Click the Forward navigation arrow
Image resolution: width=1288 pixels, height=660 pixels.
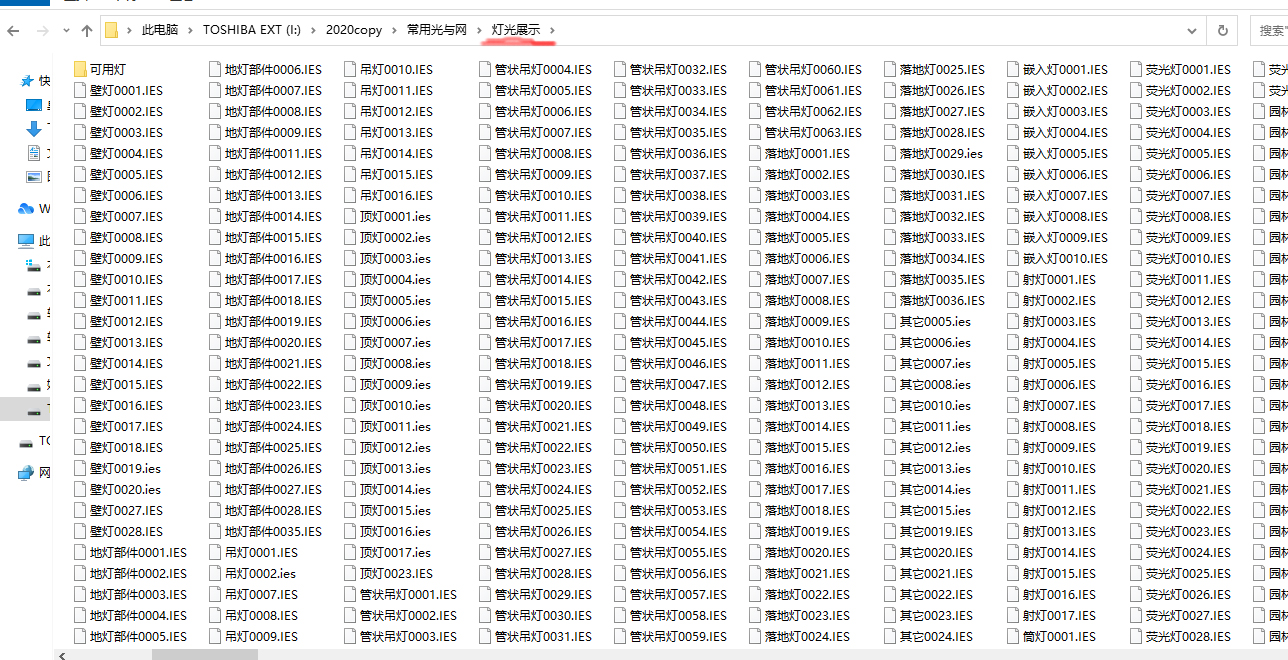44,31
